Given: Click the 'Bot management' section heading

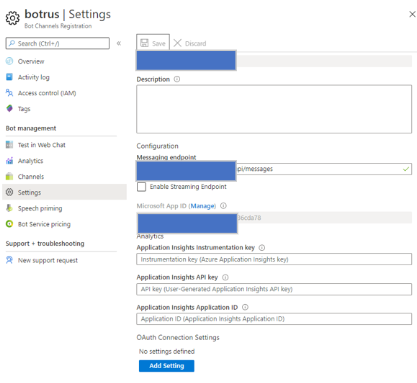Looking at the screenshot, I should [31, 128].
